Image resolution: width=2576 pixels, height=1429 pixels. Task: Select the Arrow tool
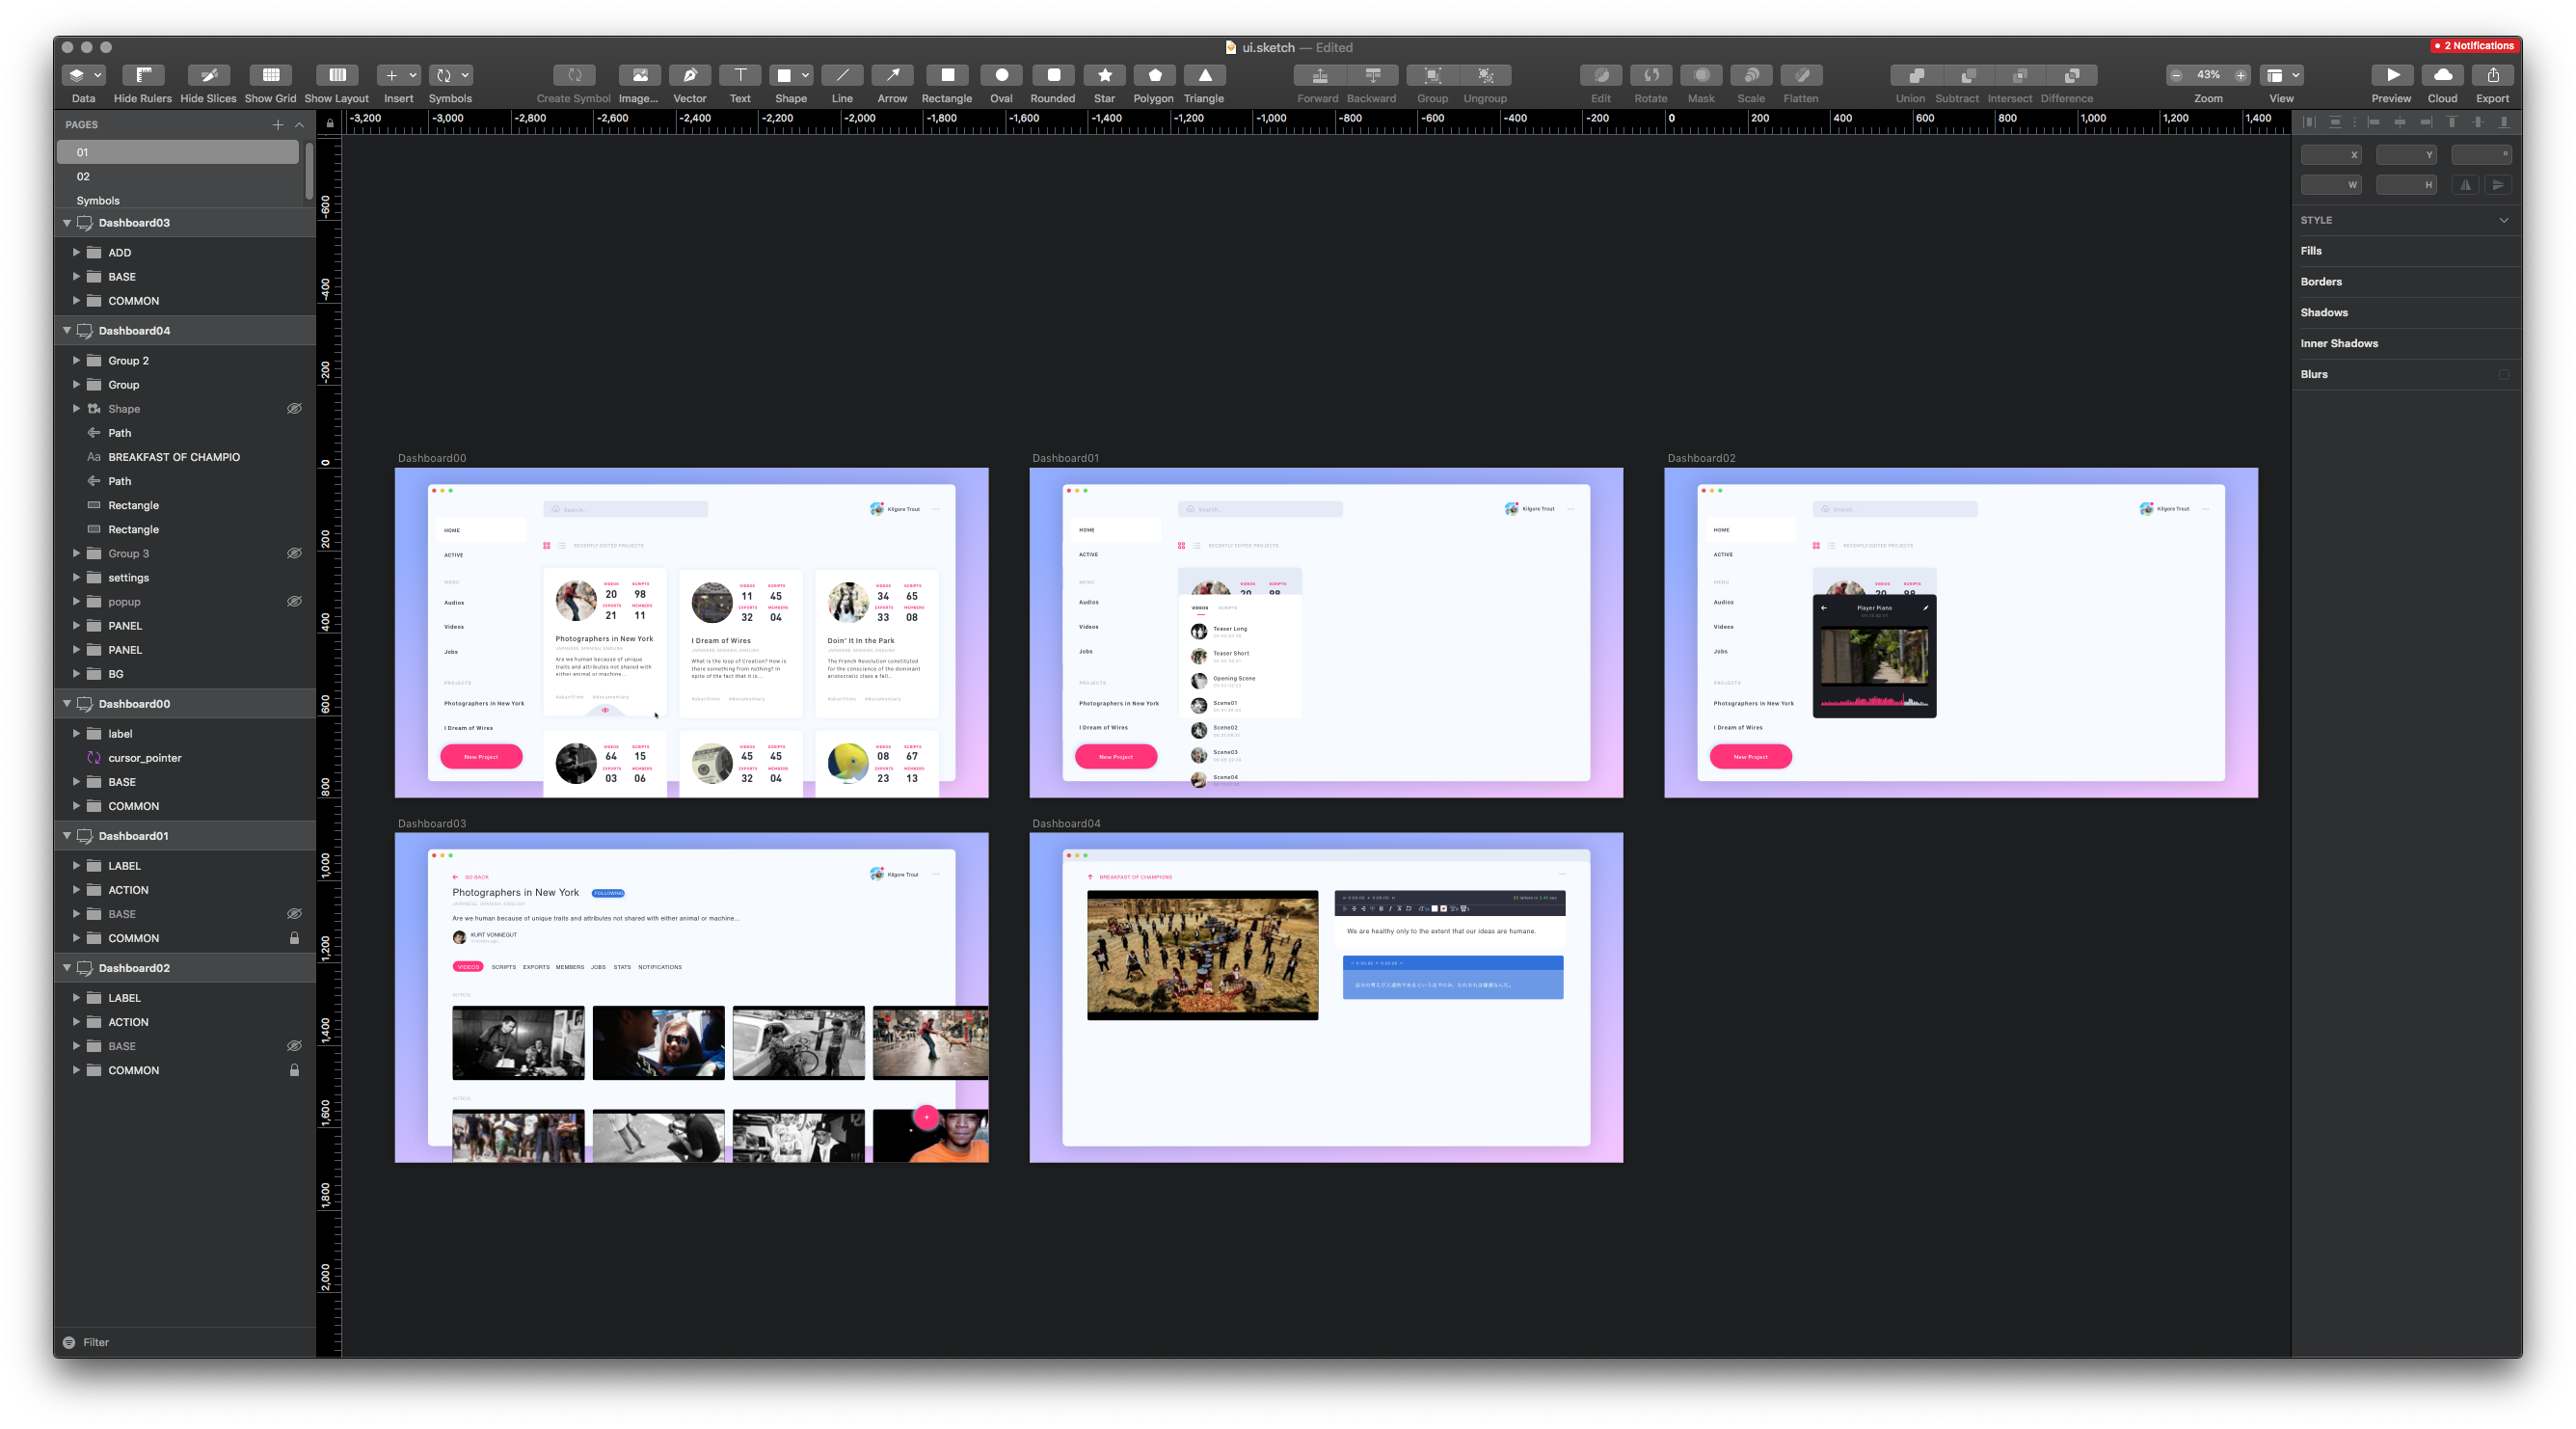click(892, 75)
